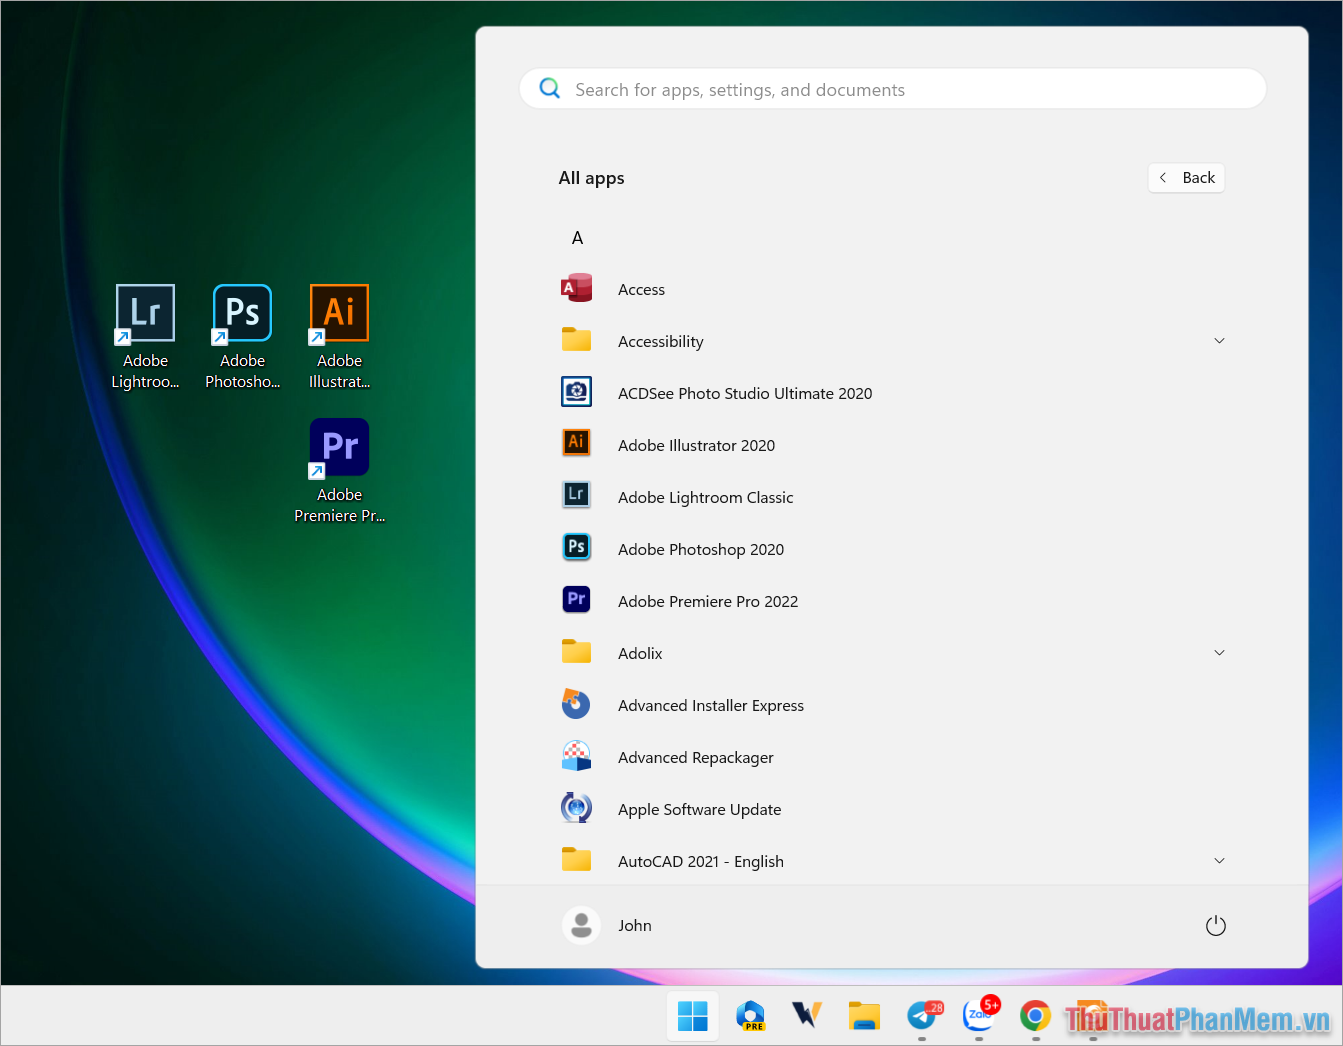Open Telegram from the taskbar

[x=920, y=1015]
